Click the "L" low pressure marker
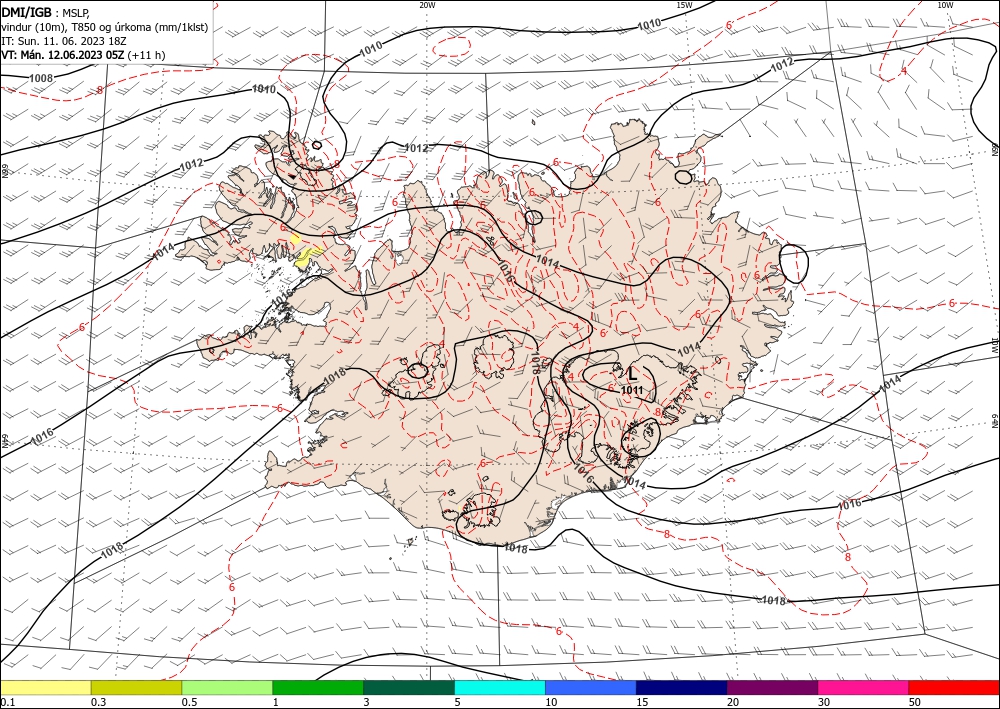This screenshot has width=1000, height=709. point(632,374)
